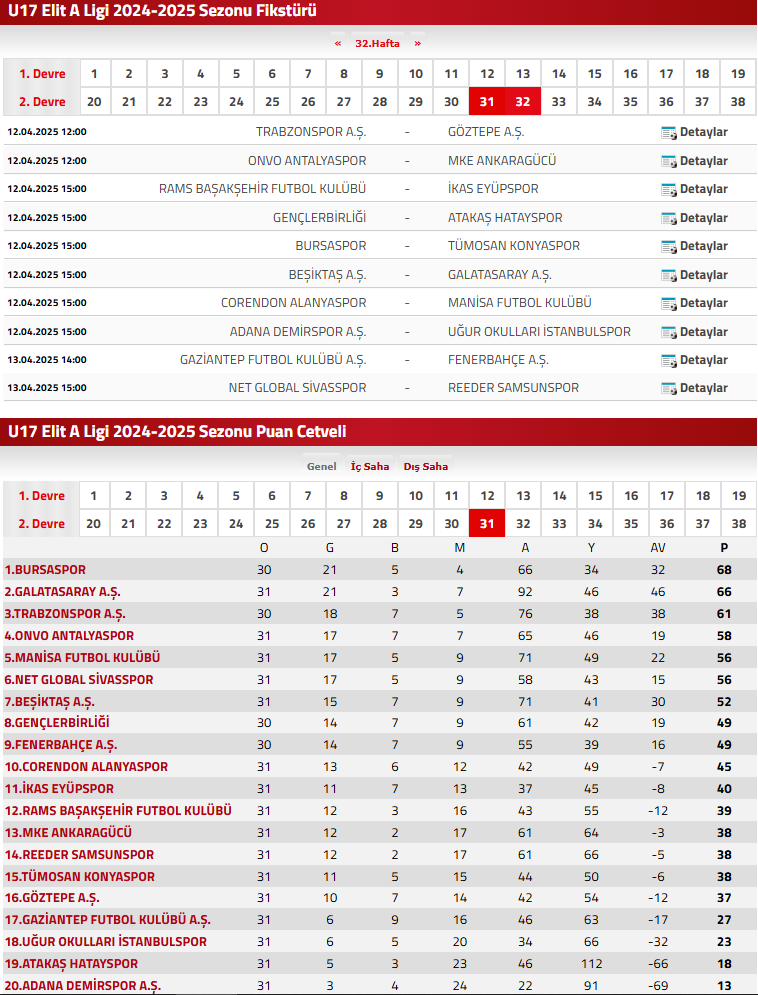758x995 pixels.
Task: Select week 1 in fixture week grid
Action: point(94,73)
